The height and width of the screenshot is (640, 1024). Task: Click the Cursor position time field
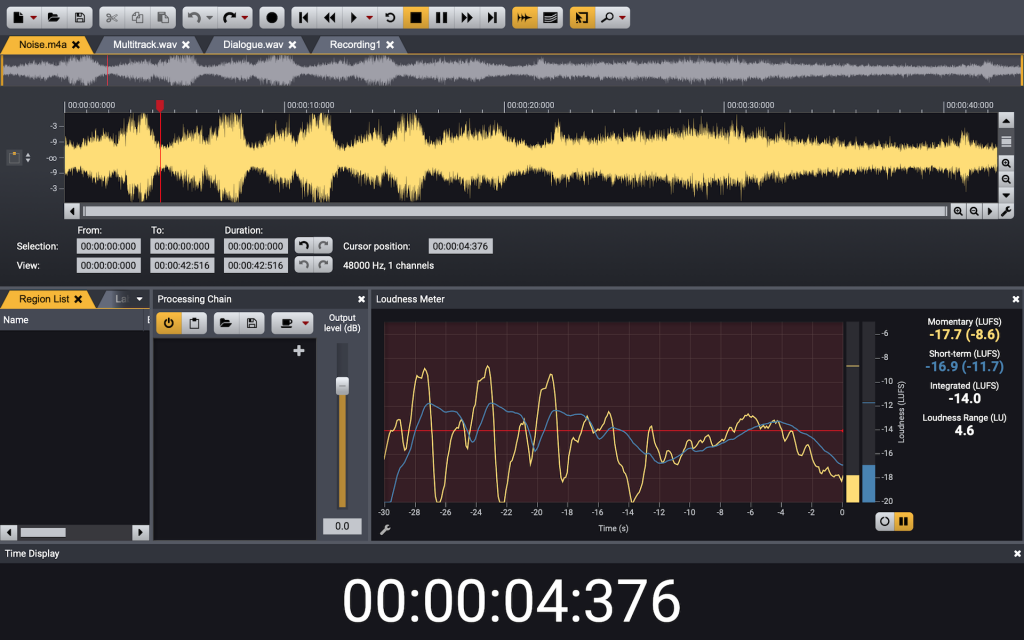click(460, 246)
